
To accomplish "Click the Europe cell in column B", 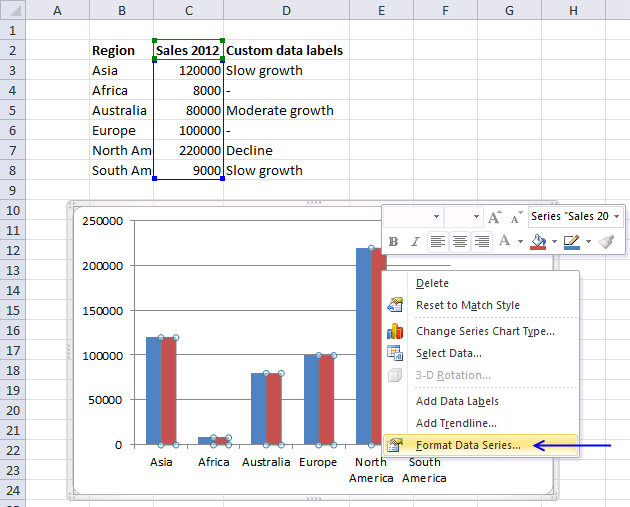I will [x=121, y=130].
